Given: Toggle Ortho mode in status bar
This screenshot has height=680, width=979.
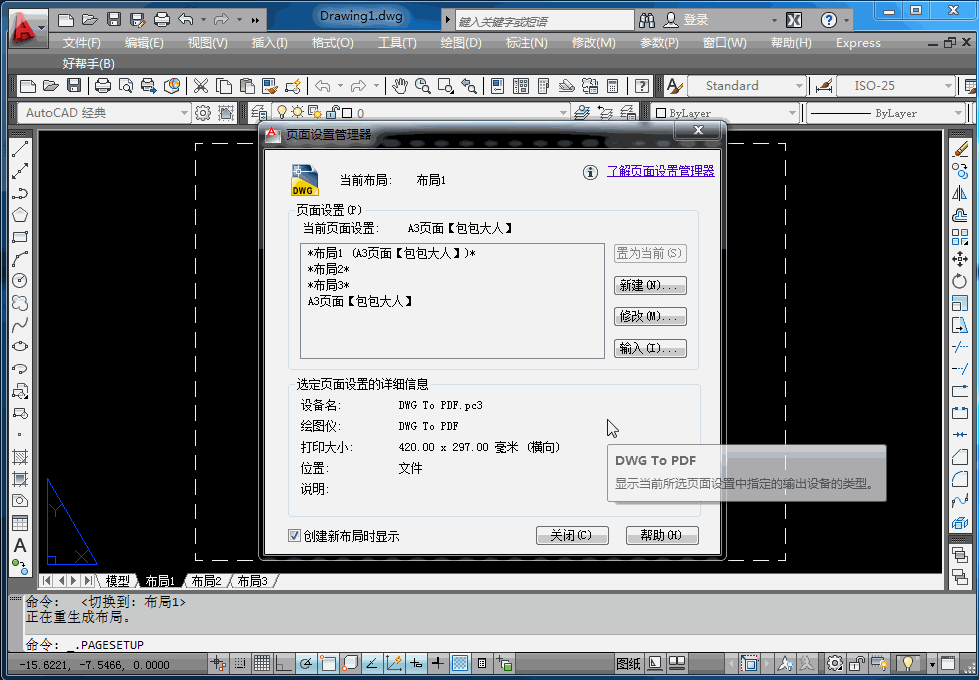Looking at the screenshot, I should pyautogui.click(x=283, y=663).
